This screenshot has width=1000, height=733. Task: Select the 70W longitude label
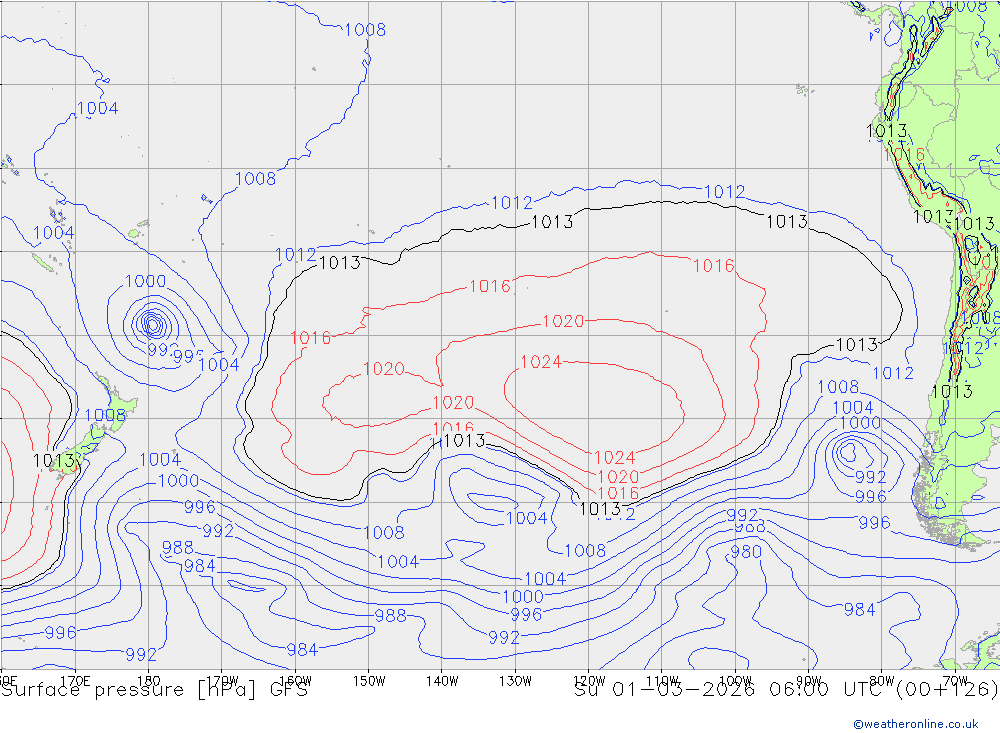pyautogui.click(x=955, y=681)
